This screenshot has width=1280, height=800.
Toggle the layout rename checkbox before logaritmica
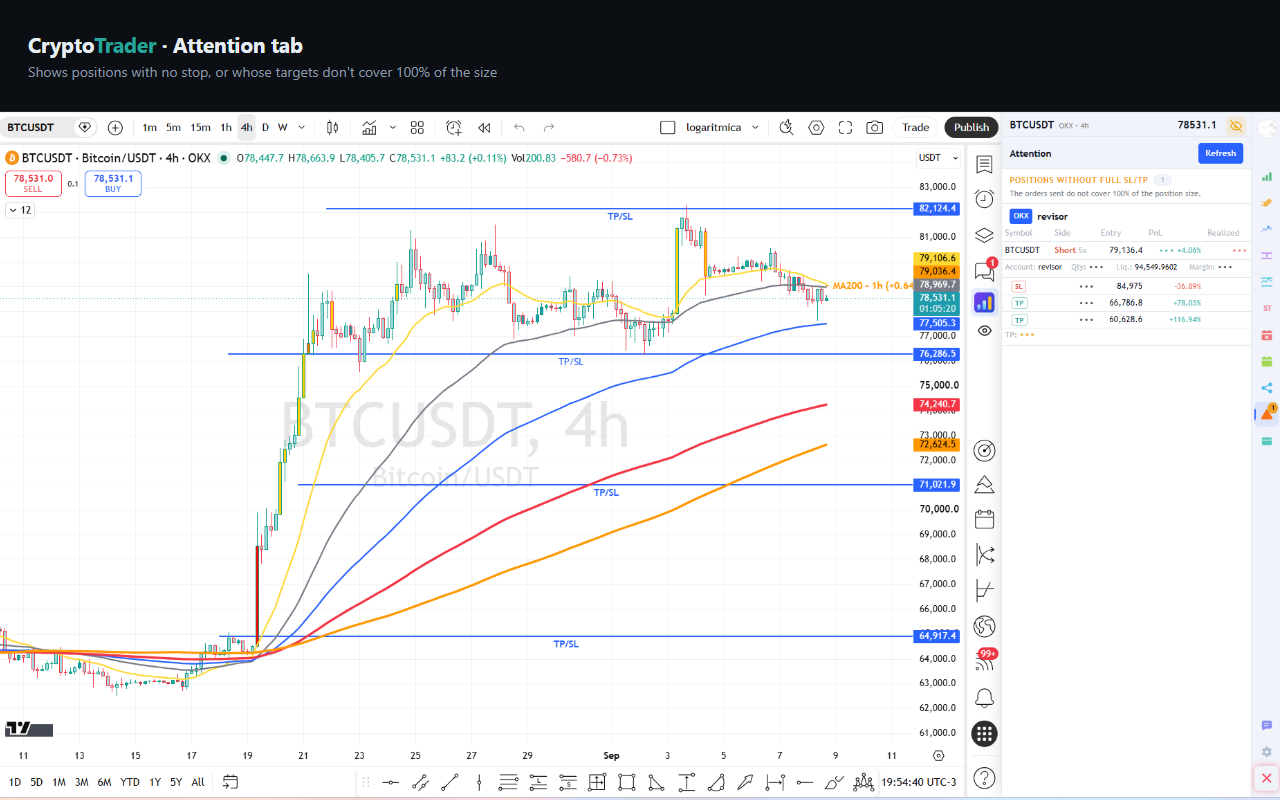pos(668,127)
